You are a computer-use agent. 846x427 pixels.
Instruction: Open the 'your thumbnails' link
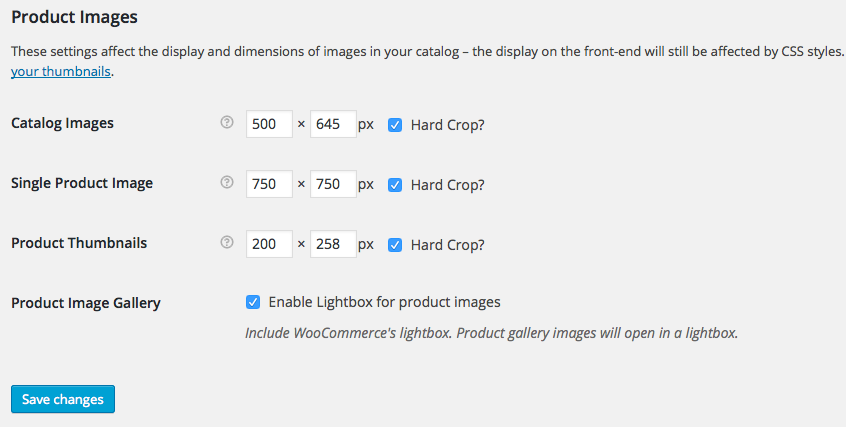(x=61, y=72)
